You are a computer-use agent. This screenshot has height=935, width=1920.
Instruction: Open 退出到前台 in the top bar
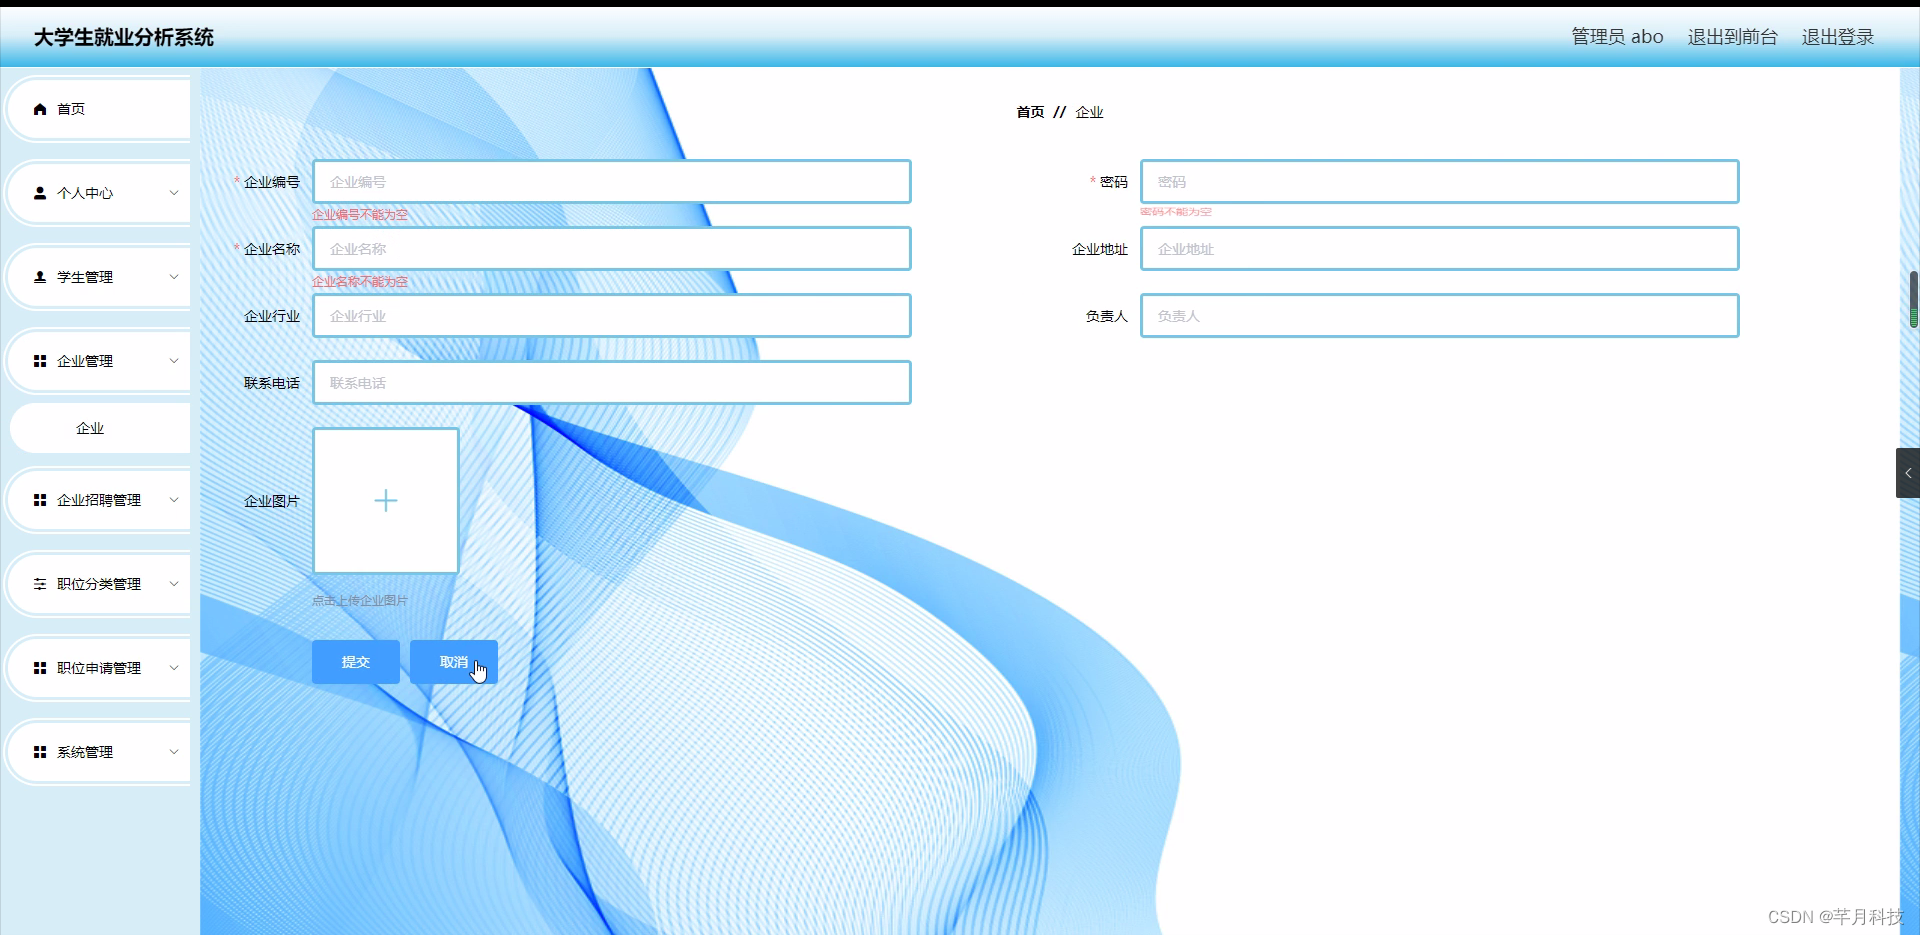click(x=1731, y=36)
